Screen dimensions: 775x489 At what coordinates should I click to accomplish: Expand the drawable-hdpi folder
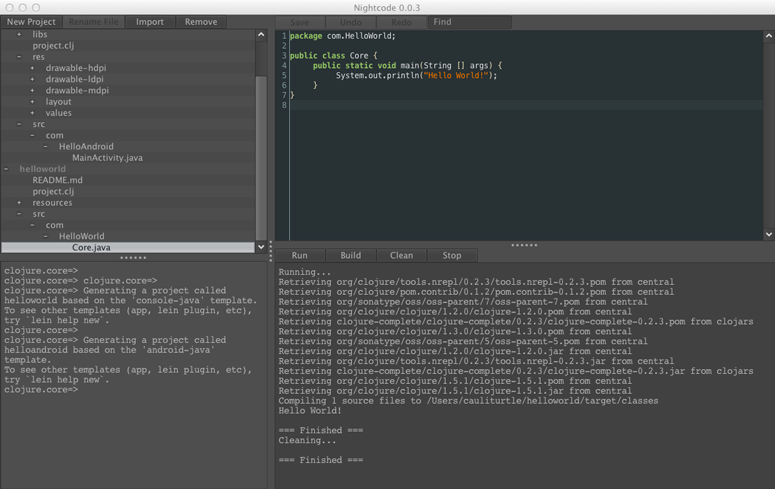[x=32, y=68]
